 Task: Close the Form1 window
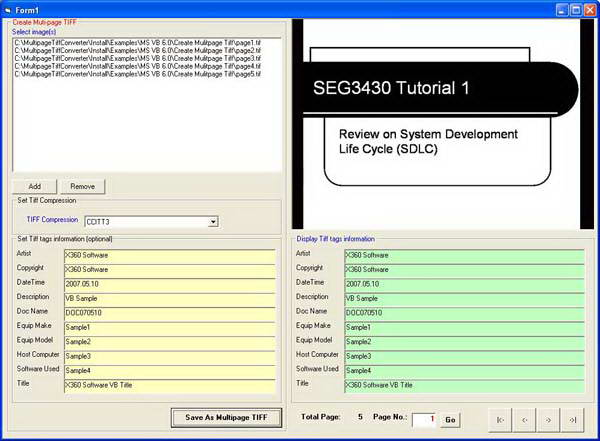[x=590, y=10]
